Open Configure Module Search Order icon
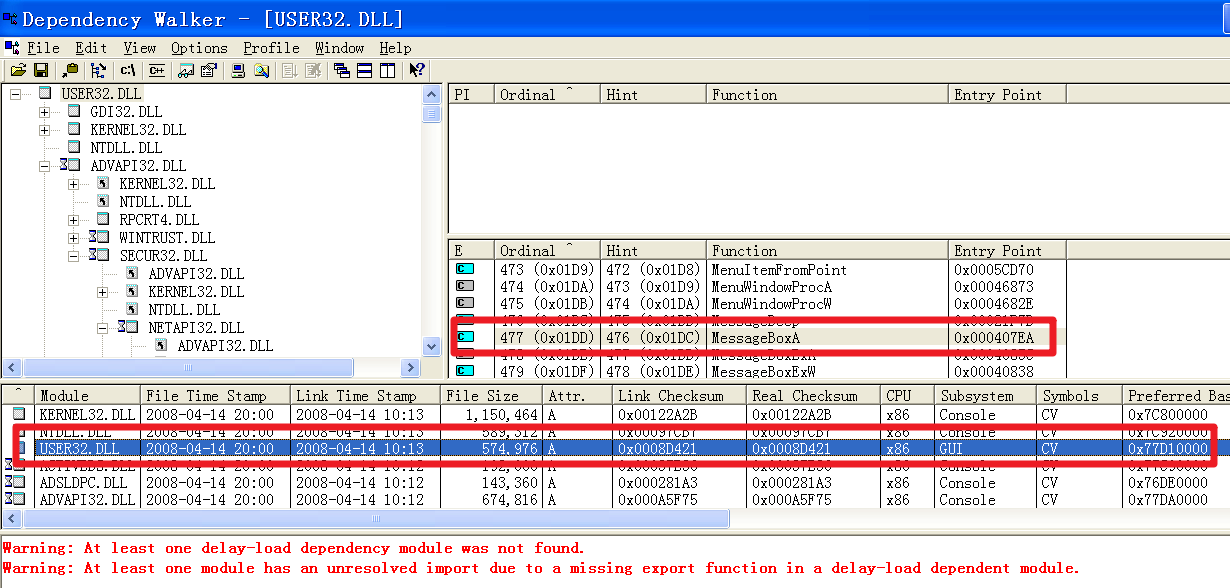 pyautogui.click(x=261, y=70)
